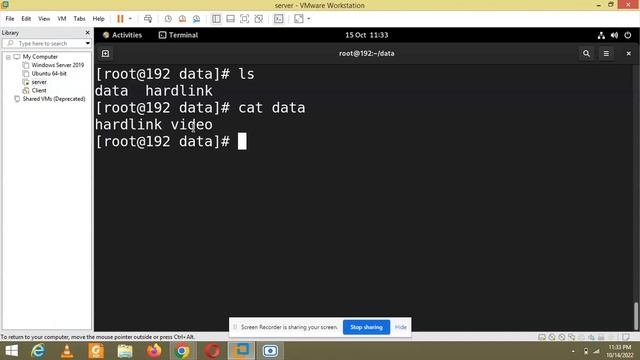Pause the virtual machine with the orange button
This screenshot has width=640, height=360.
pos(120,19)
